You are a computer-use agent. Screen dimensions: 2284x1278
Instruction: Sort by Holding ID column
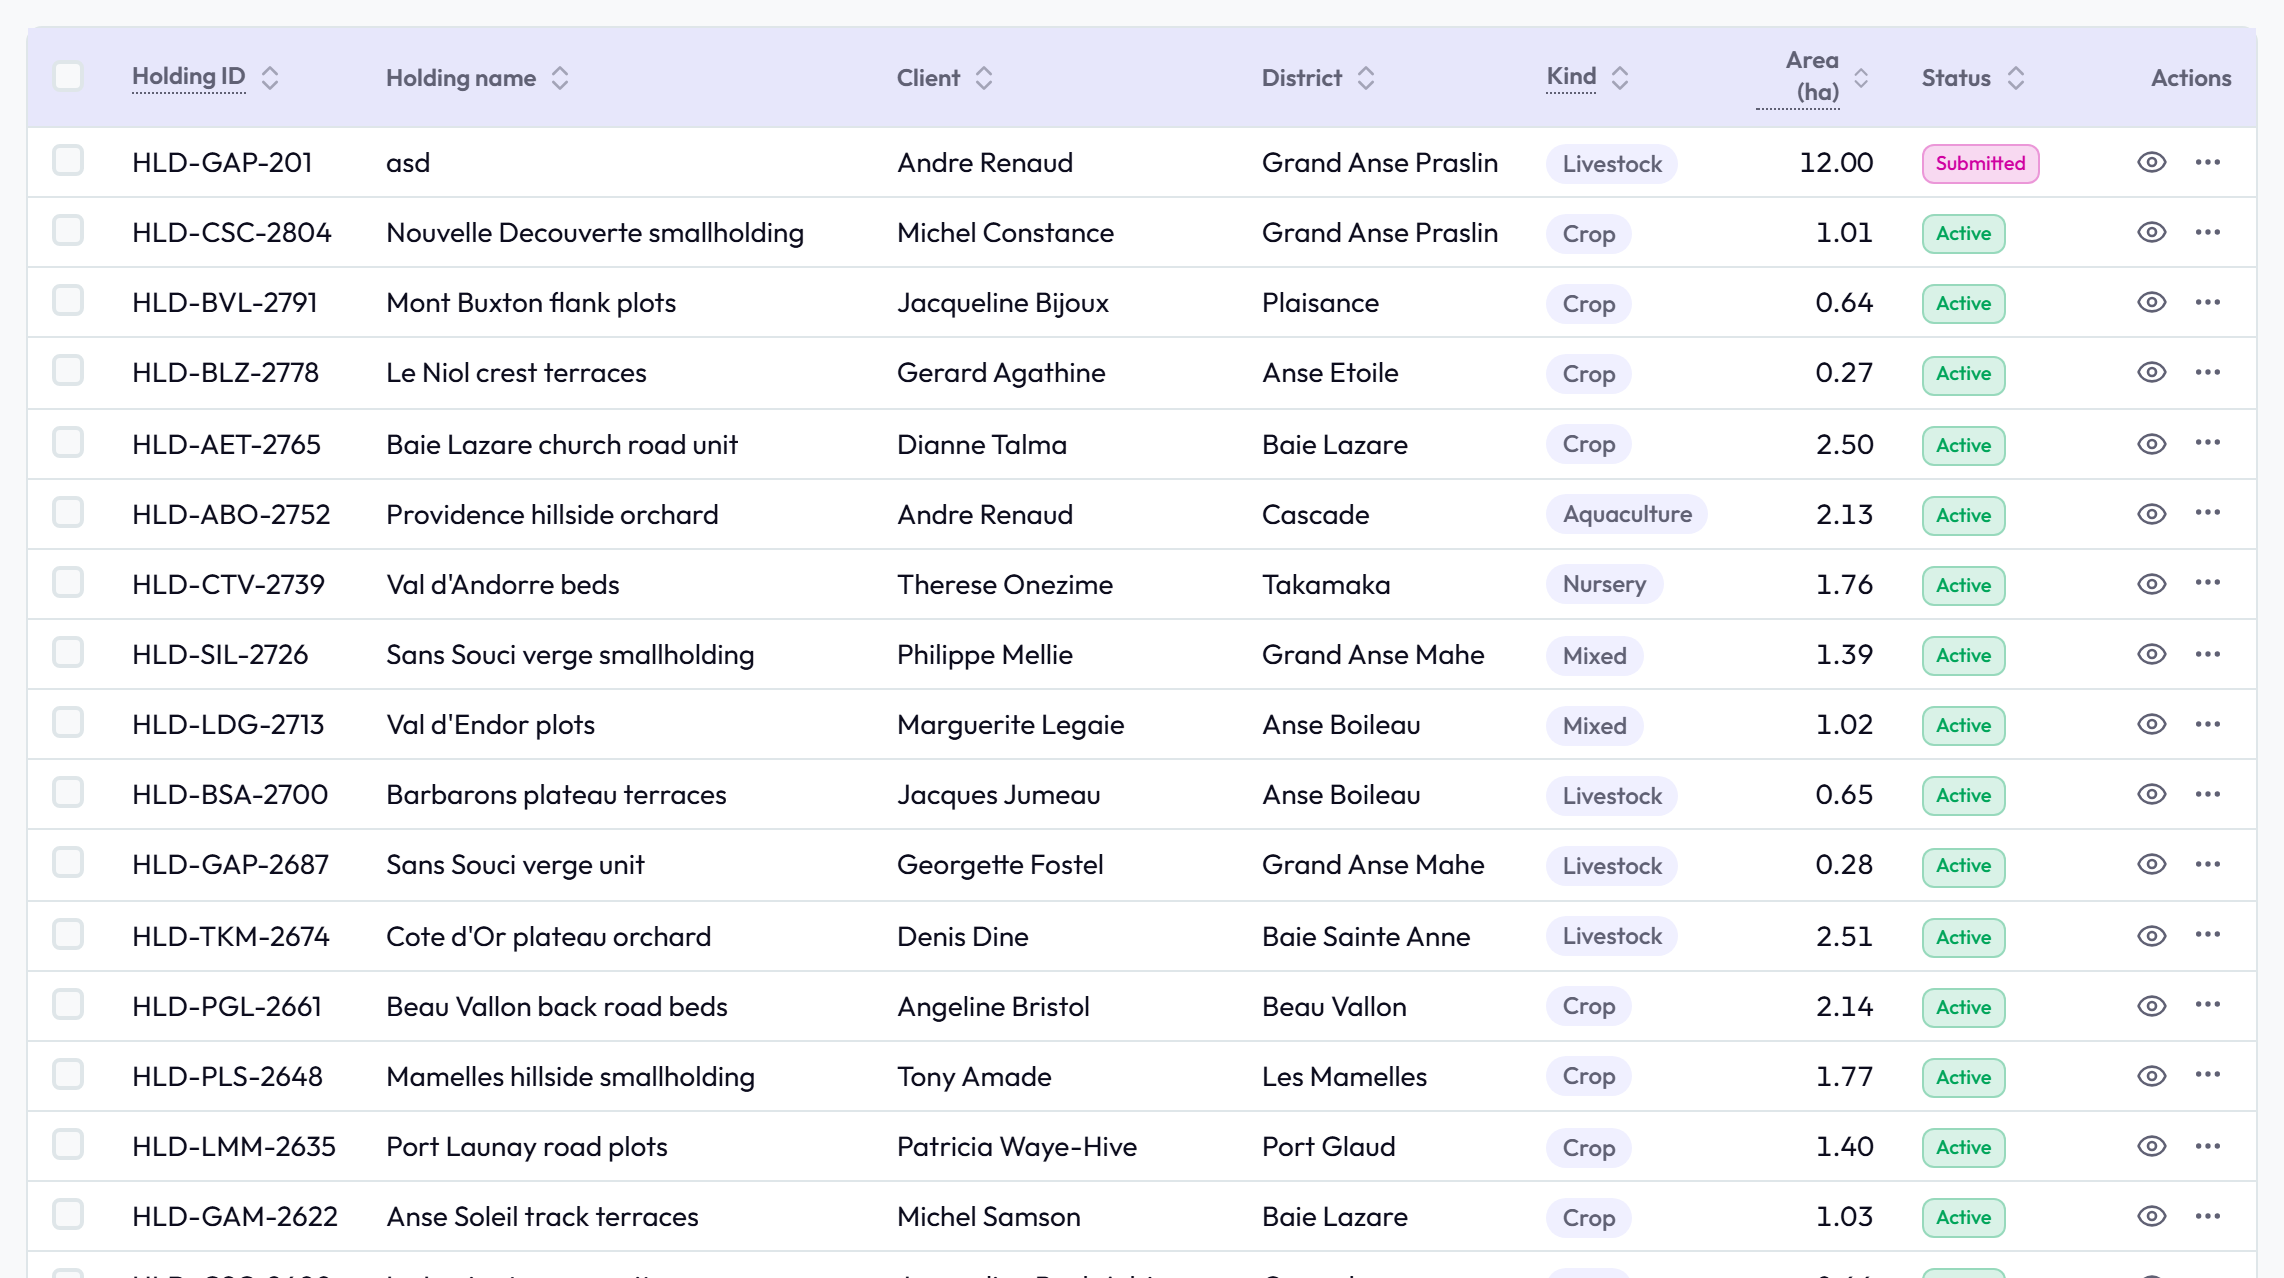pos(270,78)
